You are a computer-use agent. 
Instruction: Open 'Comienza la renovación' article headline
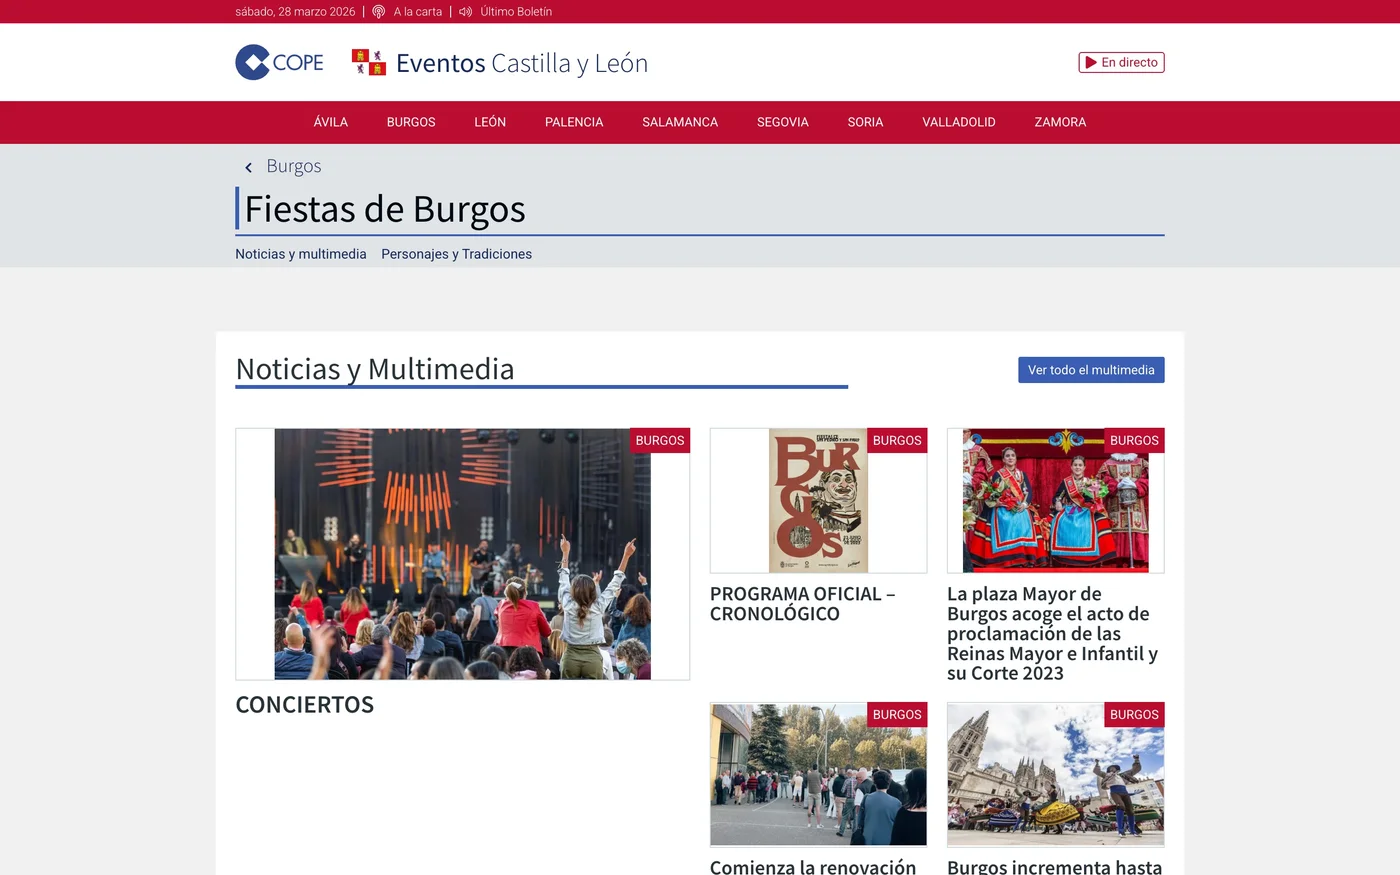(x=812, y=867)
